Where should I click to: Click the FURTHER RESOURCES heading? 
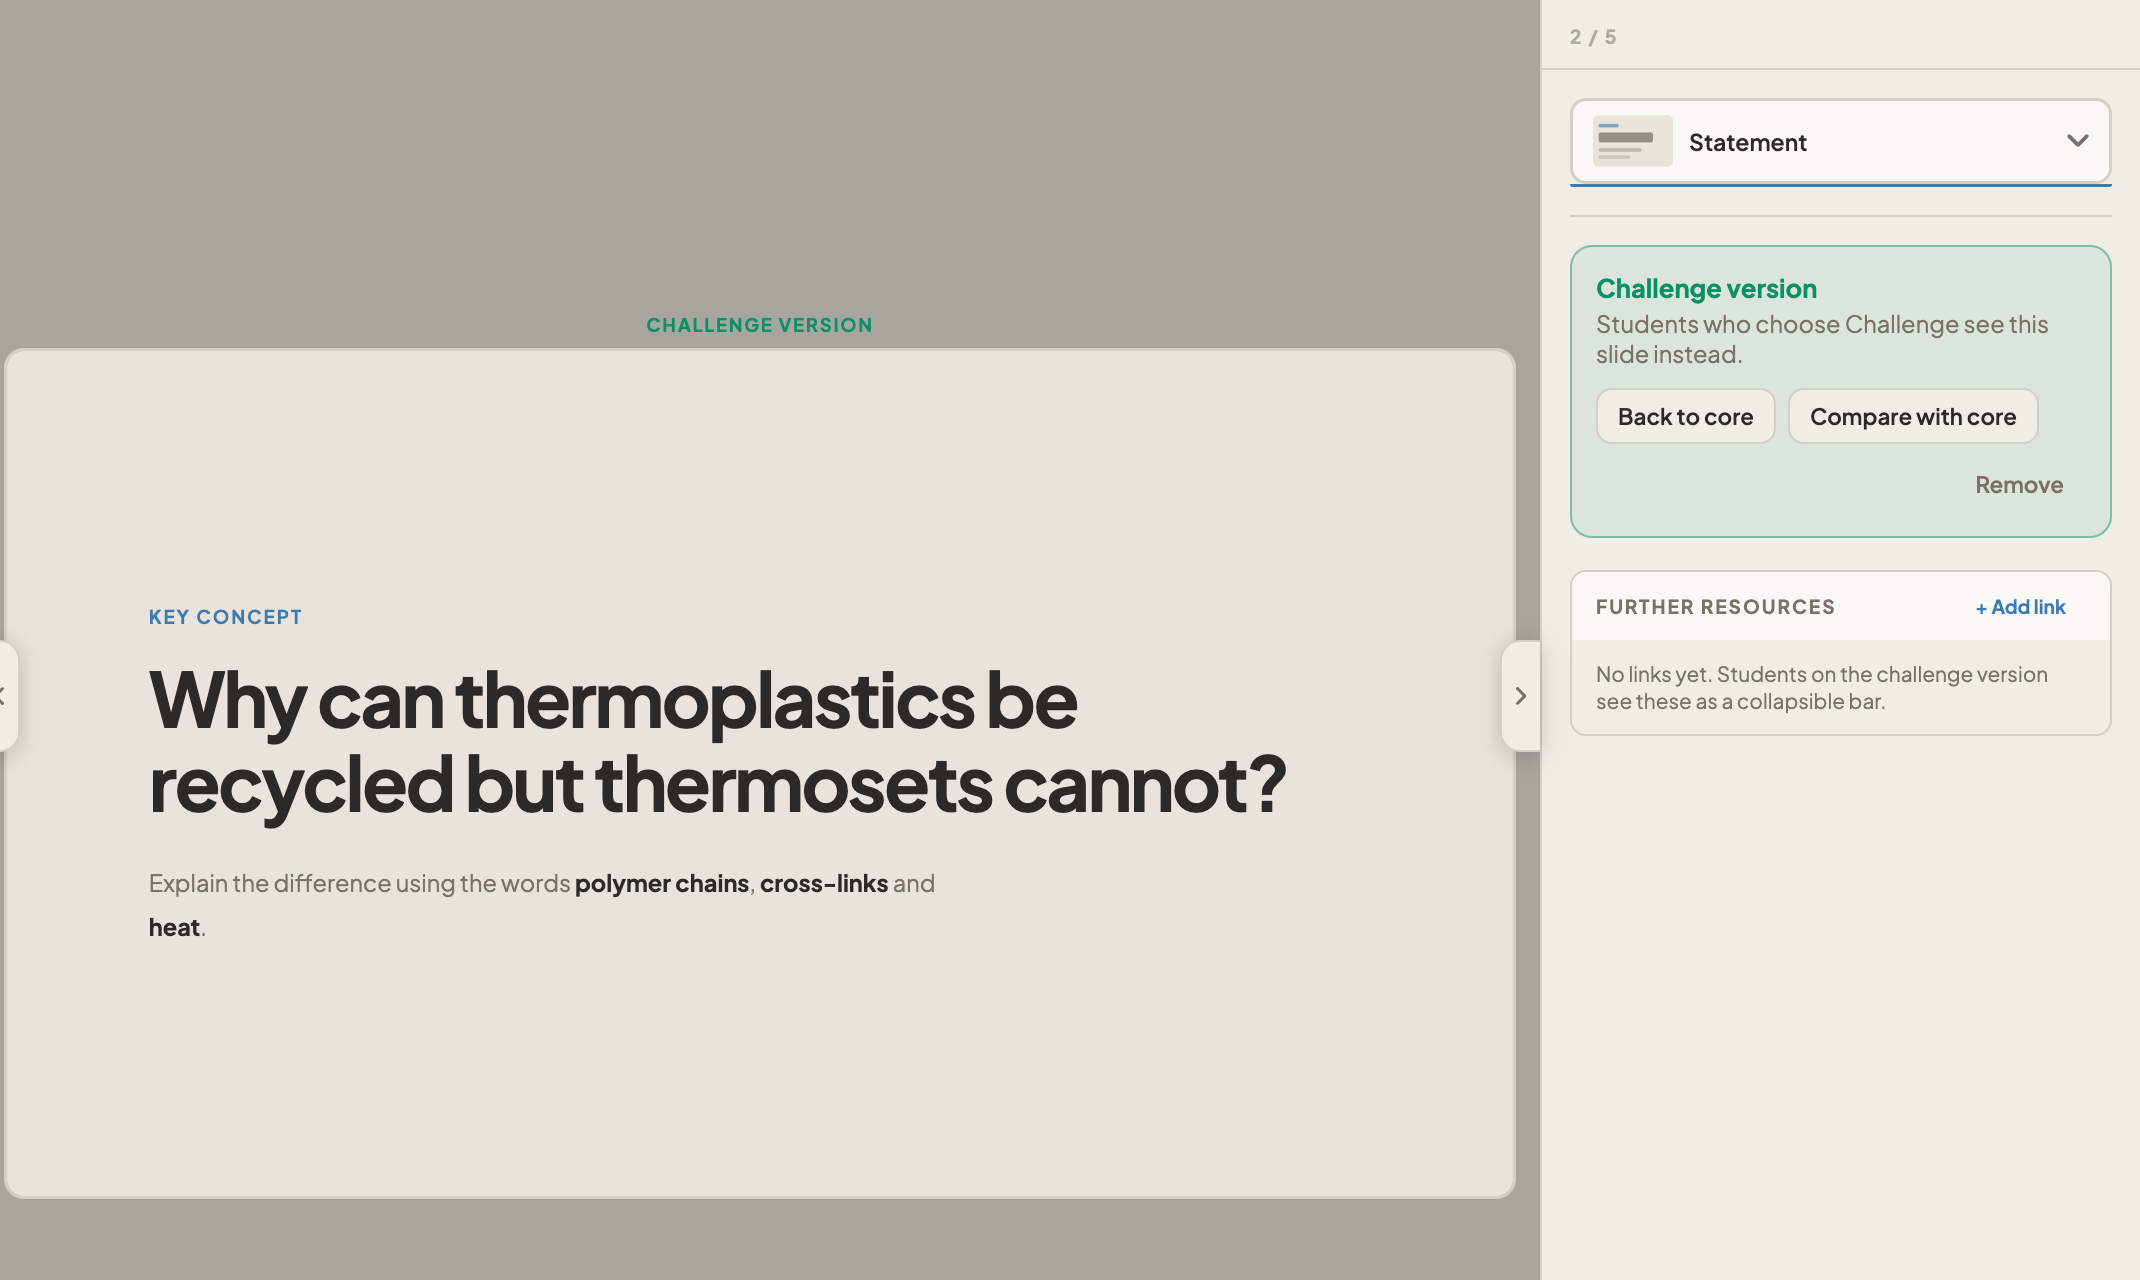coord(1715,607)
